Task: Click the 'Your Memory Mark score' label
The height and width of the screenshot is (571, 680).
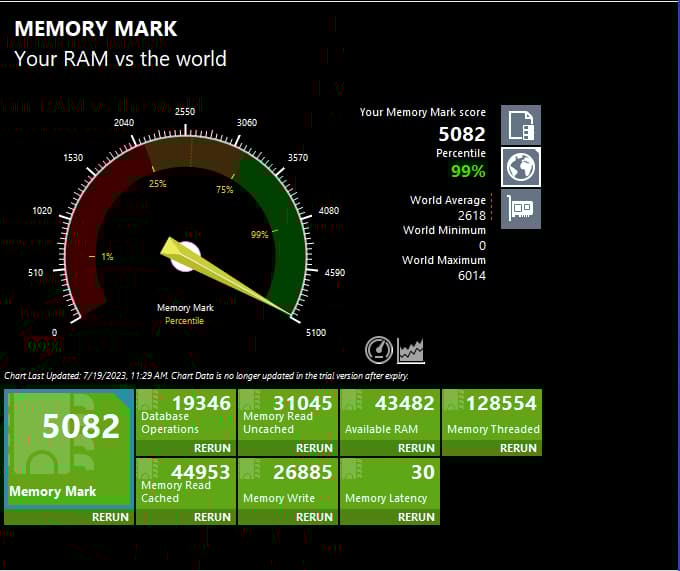Action: click(423, 112)
